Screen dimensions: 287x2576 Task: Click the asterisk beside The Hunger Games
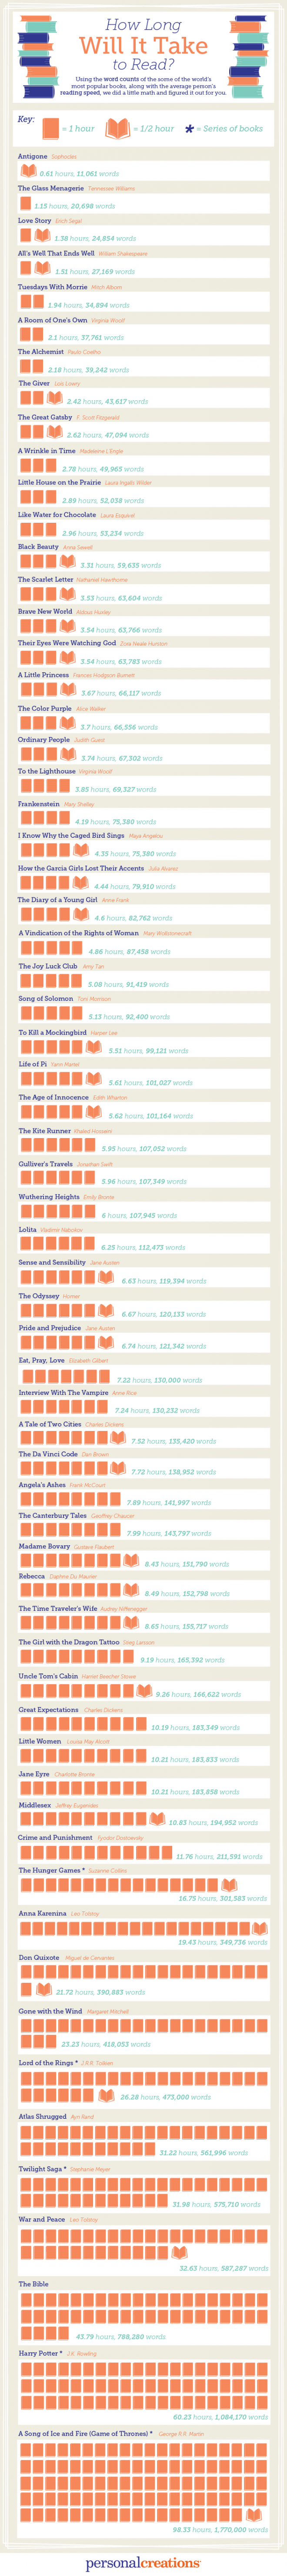coord(84,1869)
